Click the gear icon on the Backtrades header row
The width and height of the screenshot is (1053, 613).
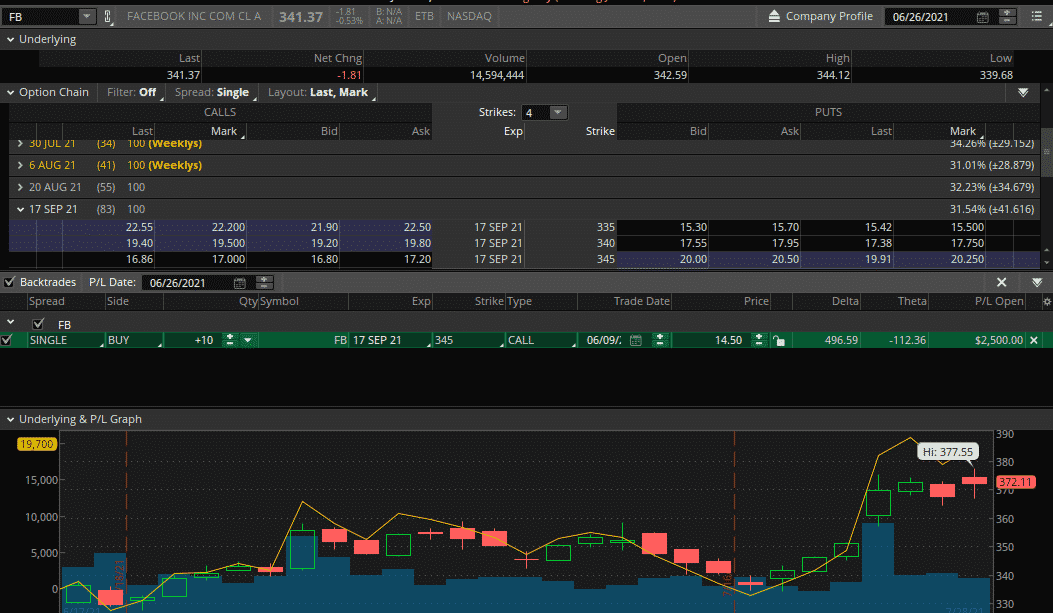1047,302
